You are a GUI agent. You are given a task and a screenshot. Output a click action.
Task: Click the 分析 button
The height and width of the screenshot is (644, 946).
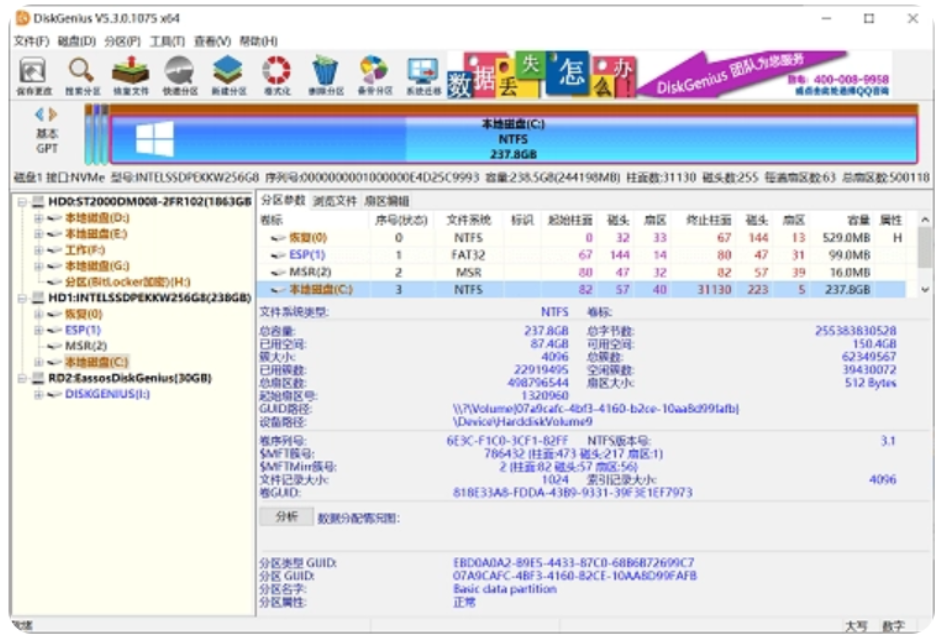tap(287, 517)
